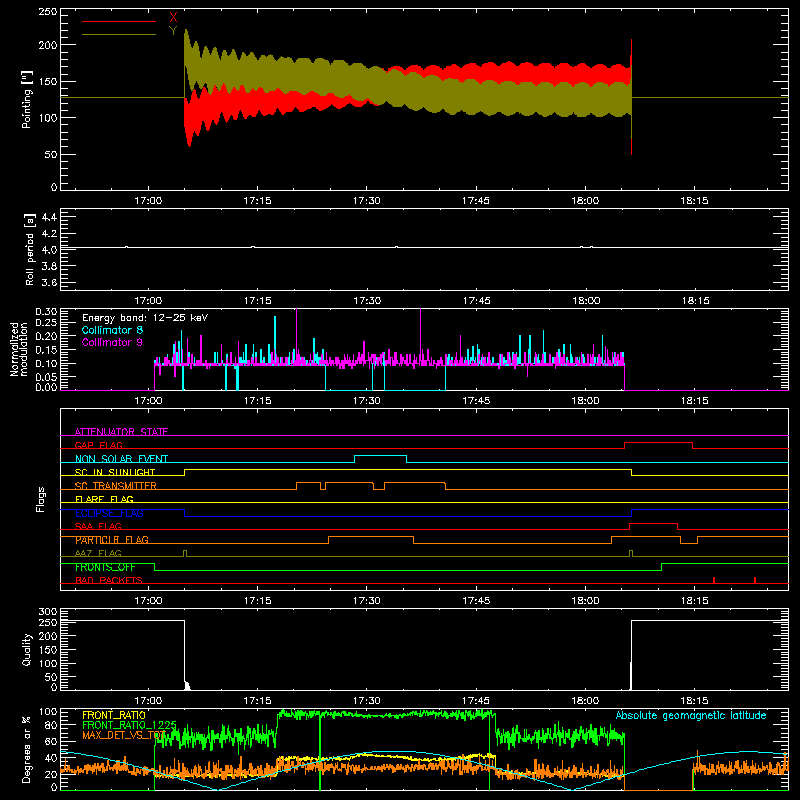This screenshot has height=800, width=800.
Task: Click the olive AAZ_FLAG label
Action: point(98,553)
